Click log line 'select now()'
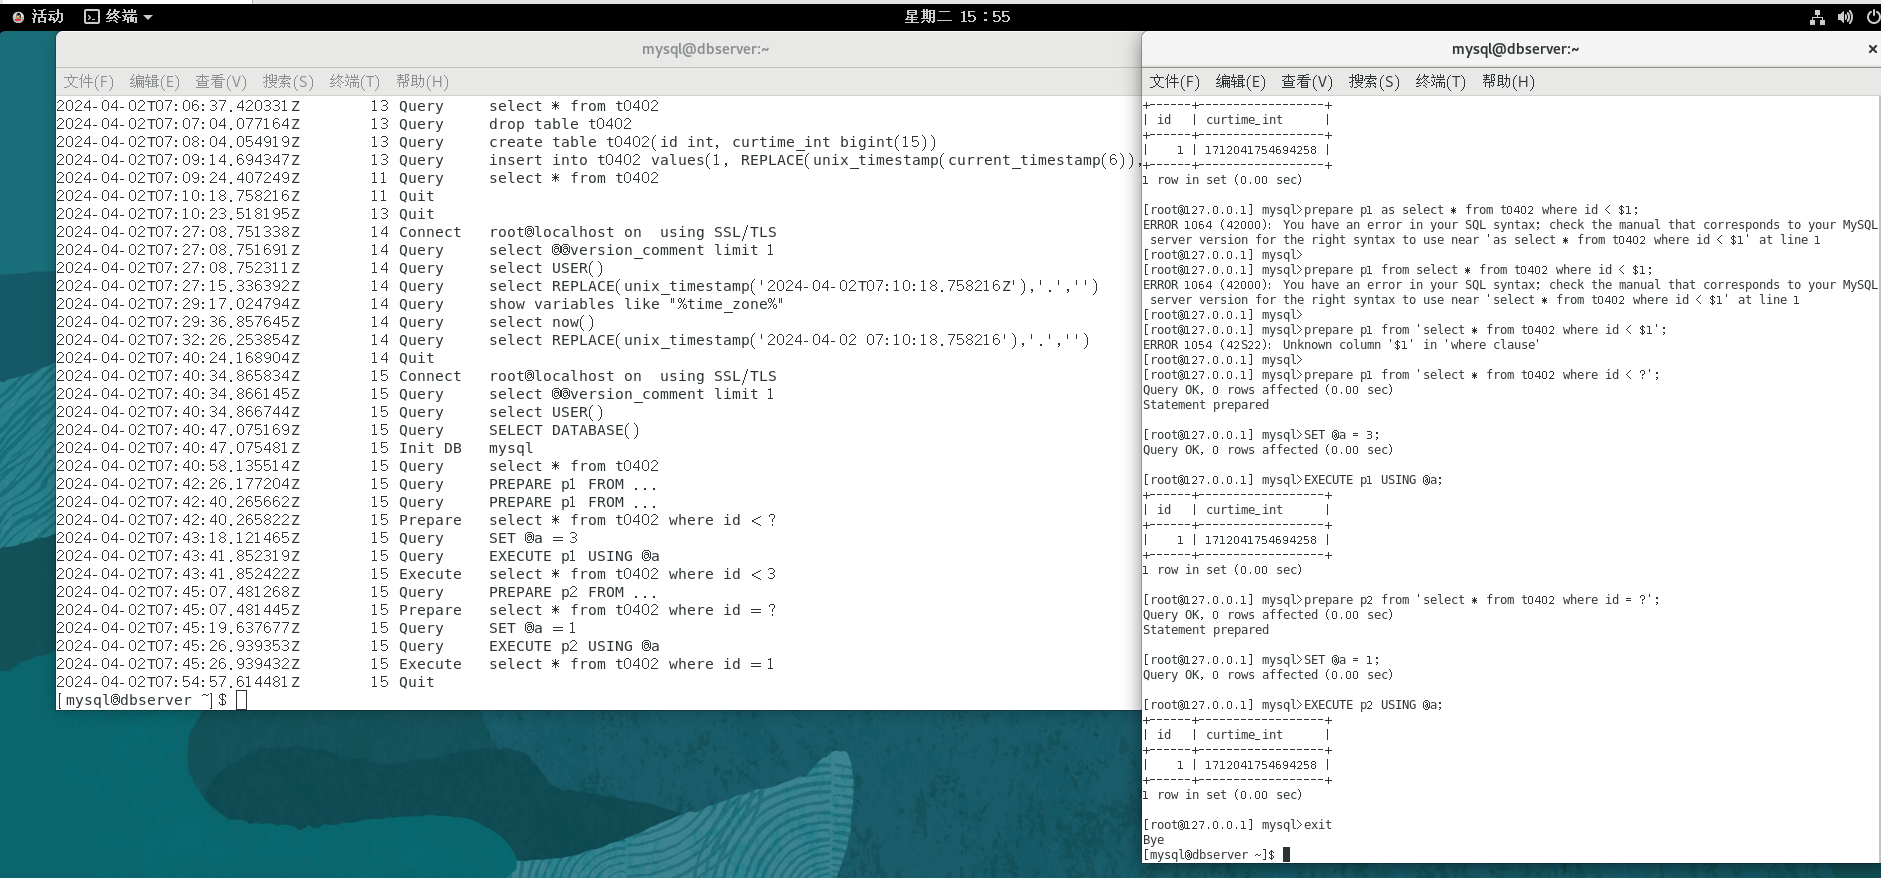This screenshot has height=878, width=1881. [x=542, y=322]
